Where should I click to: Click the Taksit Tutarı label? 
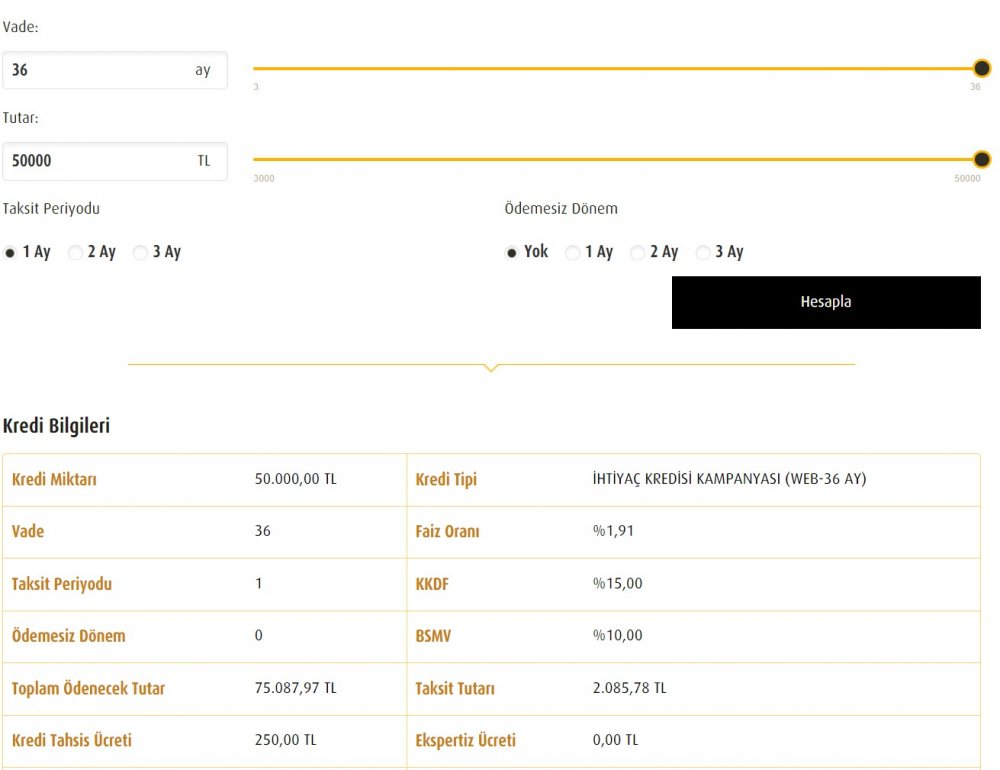[x=455, y=688]
